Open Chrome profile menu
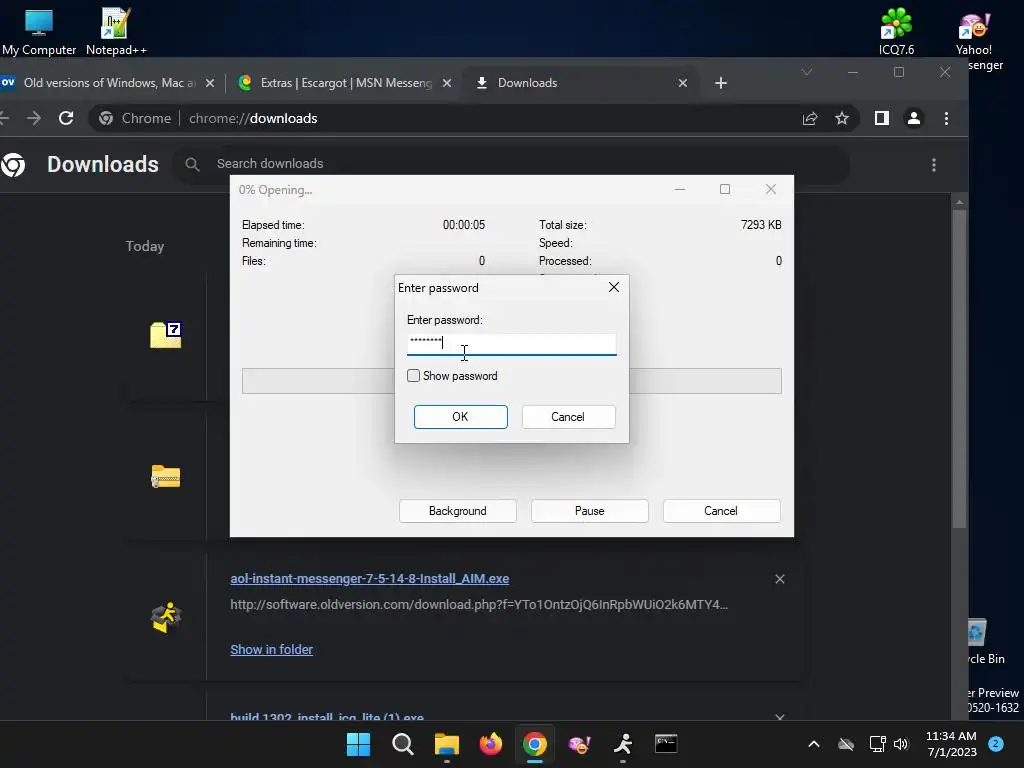Image resolution: width=1024 pixels, height=768 pixels. coord(914,118)
